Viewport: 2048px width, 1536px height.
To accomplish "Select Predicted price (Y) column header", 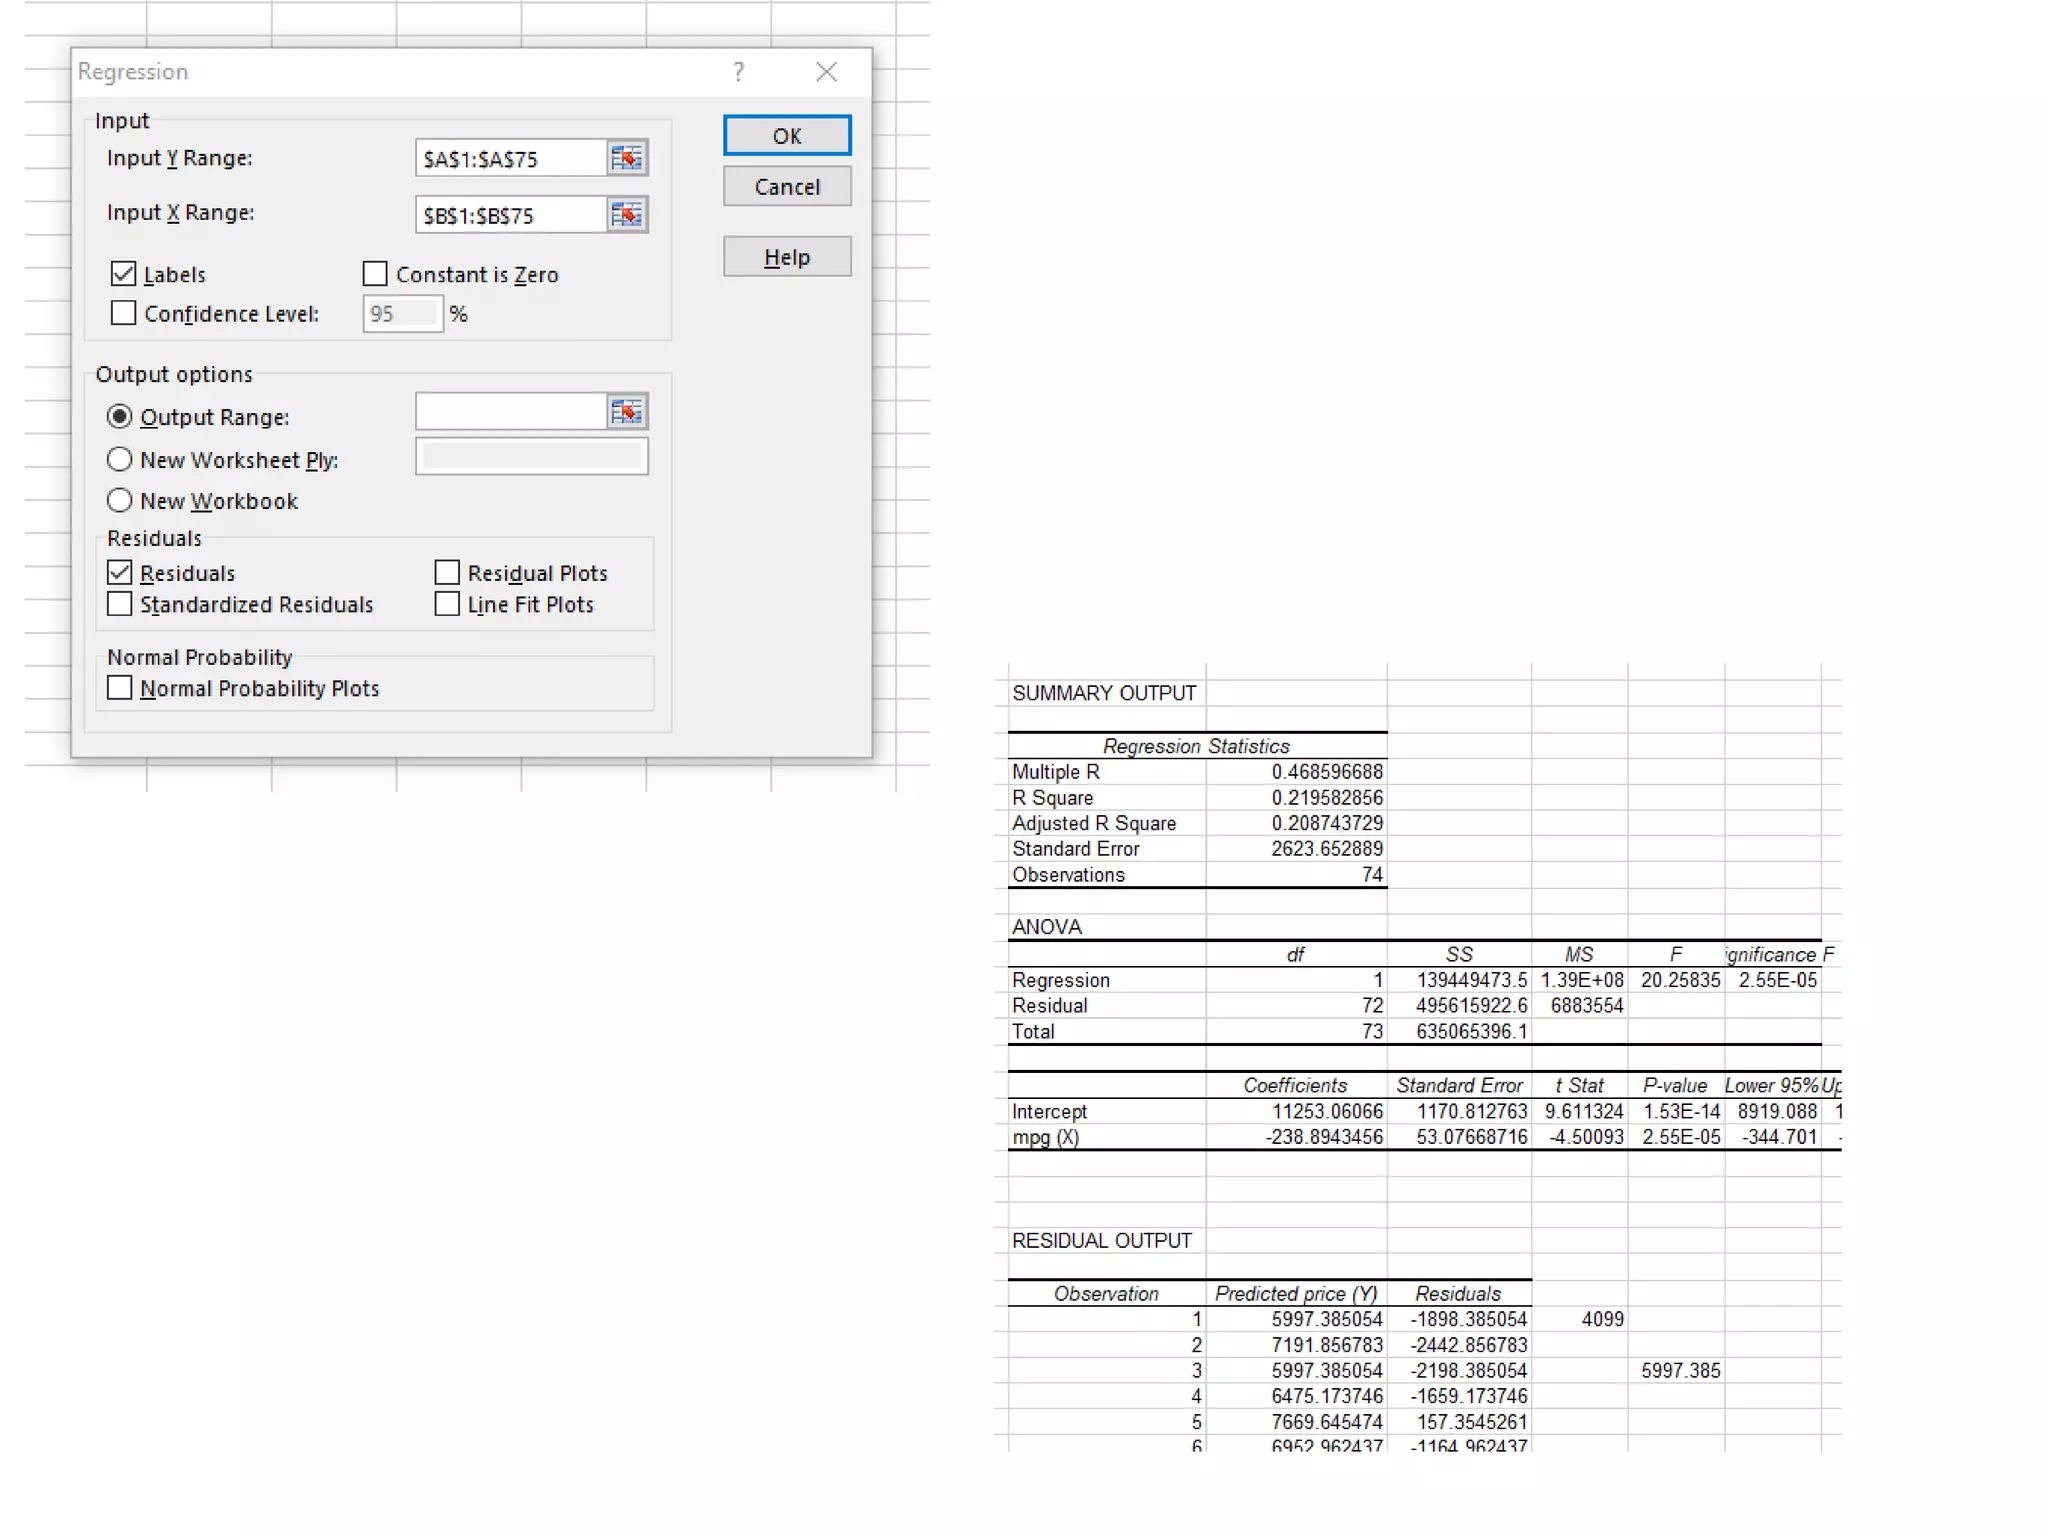I will point(1296,1294).
